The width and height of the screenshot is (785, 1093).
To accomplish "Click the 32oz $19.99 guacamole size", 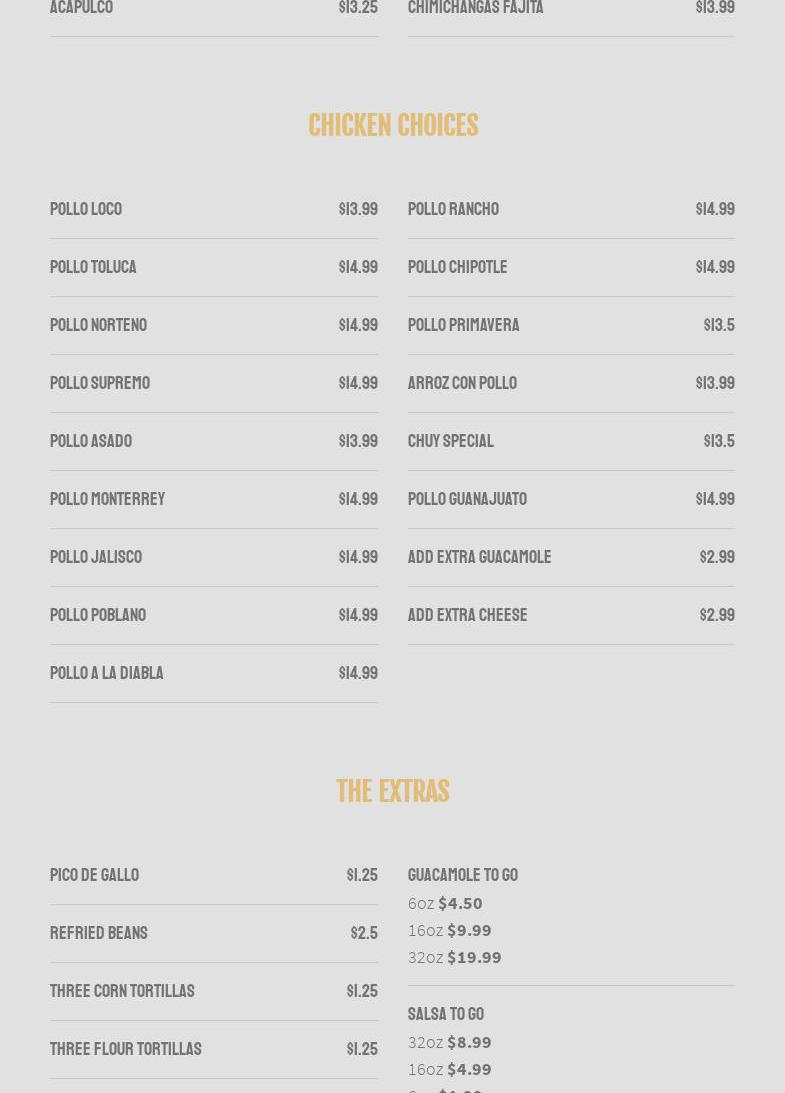I will point(454,957).
